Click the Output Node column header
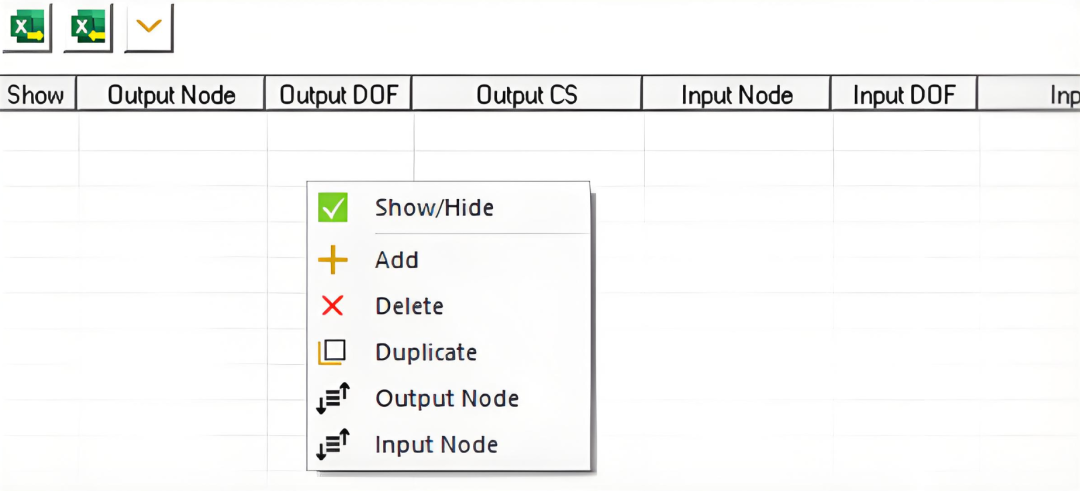The height and width of the screenshot is (491, 1080). pyautogui.click(x=171, y=94)
